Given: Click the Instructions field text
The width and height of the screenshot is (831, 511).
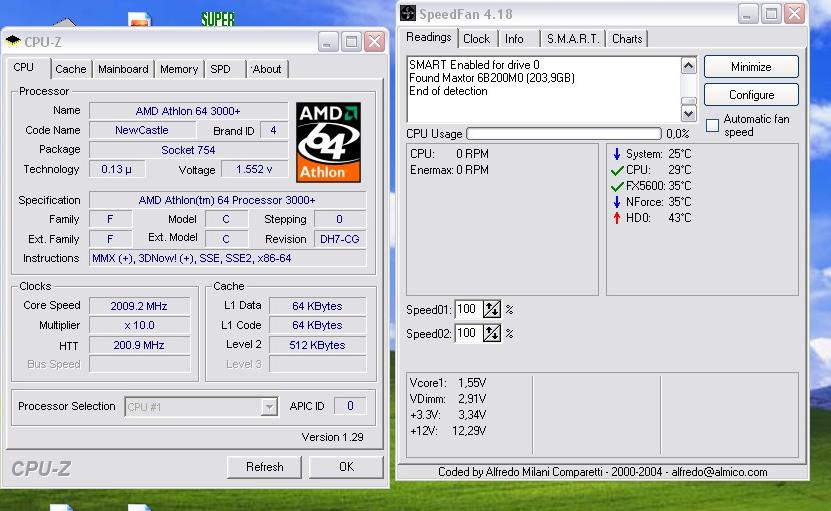Looking at the screenshot, I should tap(227, 259).
